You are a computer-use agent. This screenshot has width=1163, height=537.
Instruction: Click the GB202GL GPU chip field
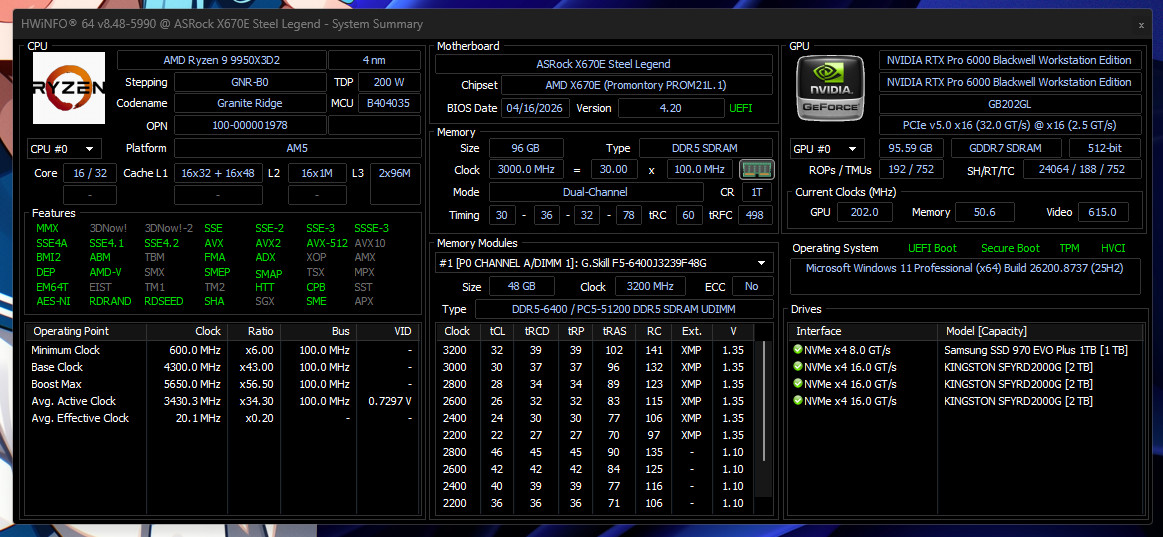(1009, 103)
